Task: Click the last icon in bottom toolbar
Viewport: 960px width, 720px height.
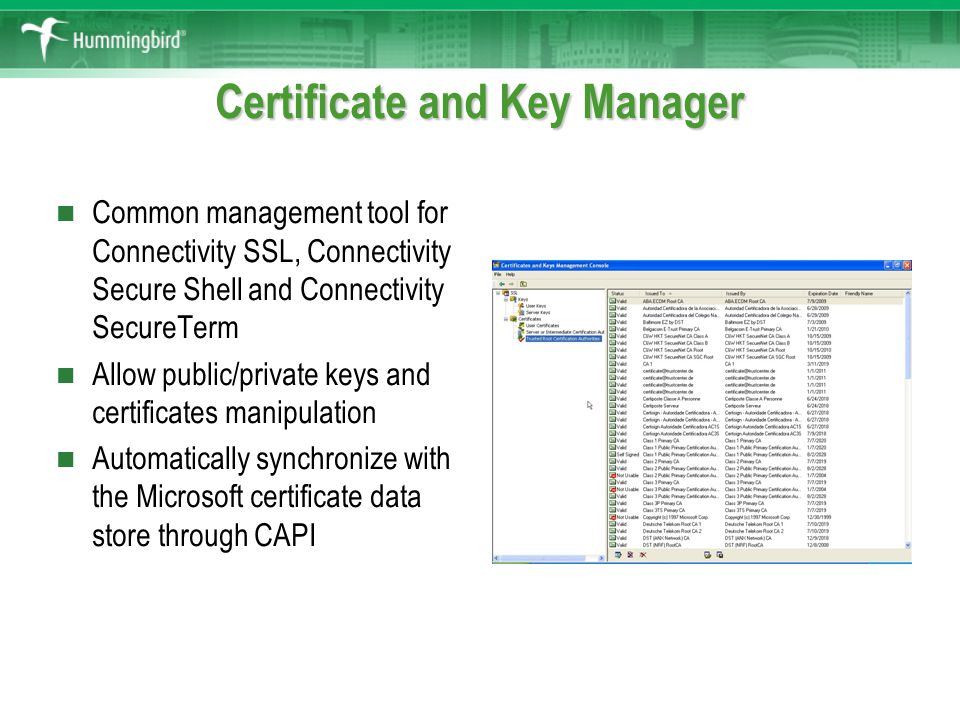Action: click(x=720, y=555)
